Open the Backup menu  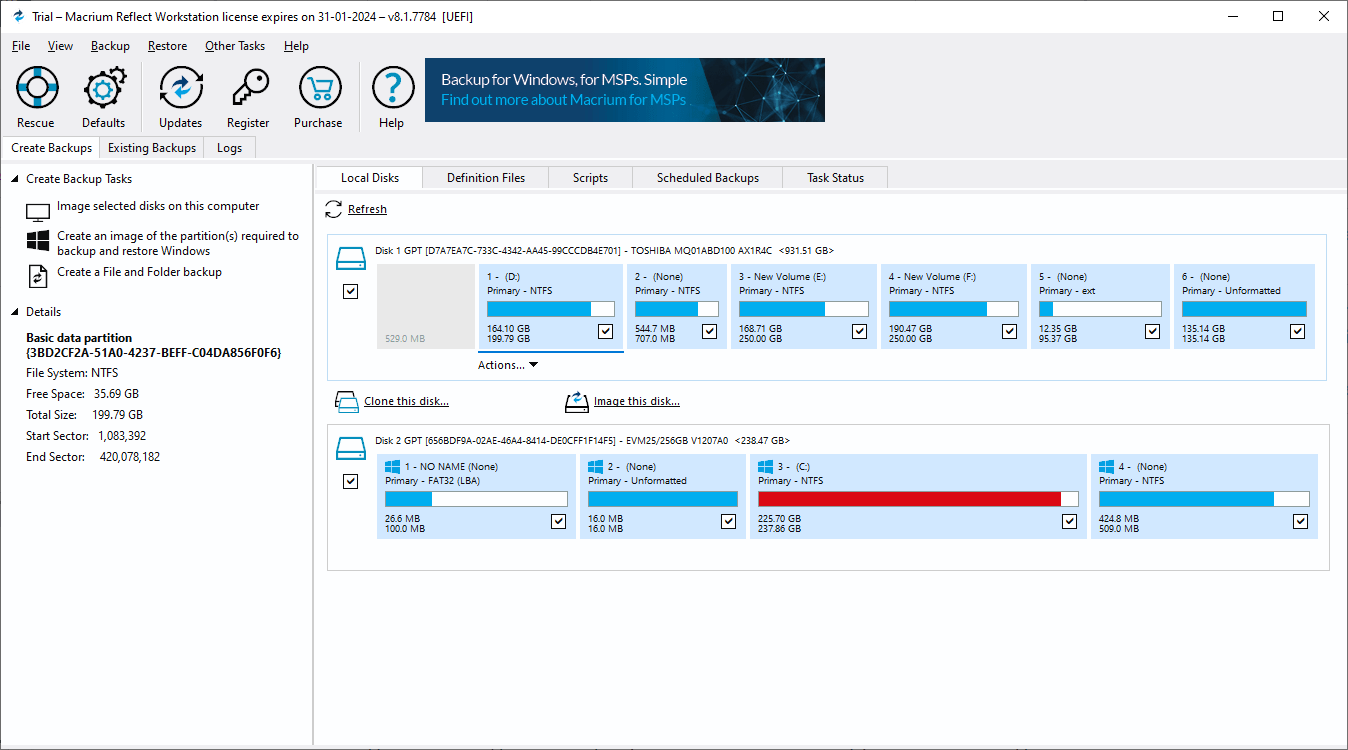(x=110, y=46)
